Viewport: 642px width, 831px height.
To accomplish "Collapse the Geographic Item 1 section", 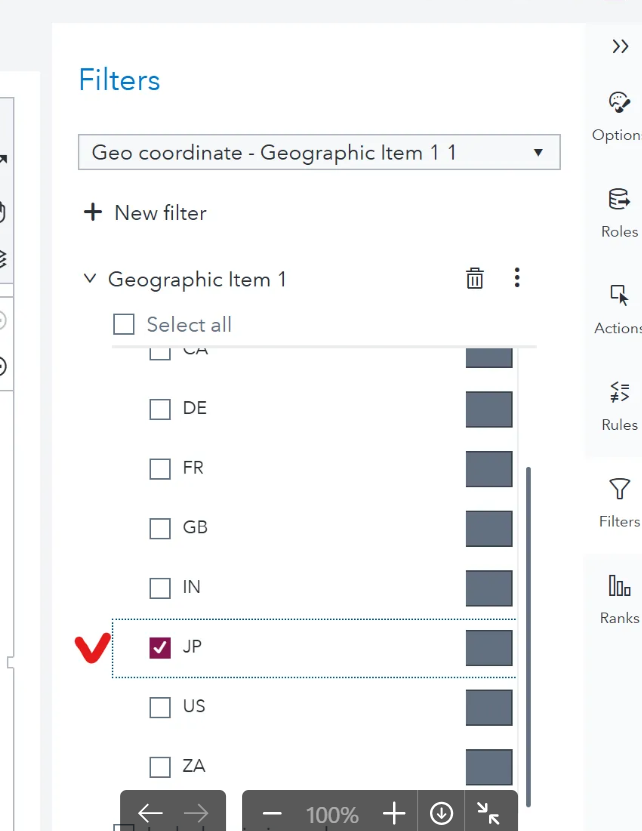I will coord(89,279).
